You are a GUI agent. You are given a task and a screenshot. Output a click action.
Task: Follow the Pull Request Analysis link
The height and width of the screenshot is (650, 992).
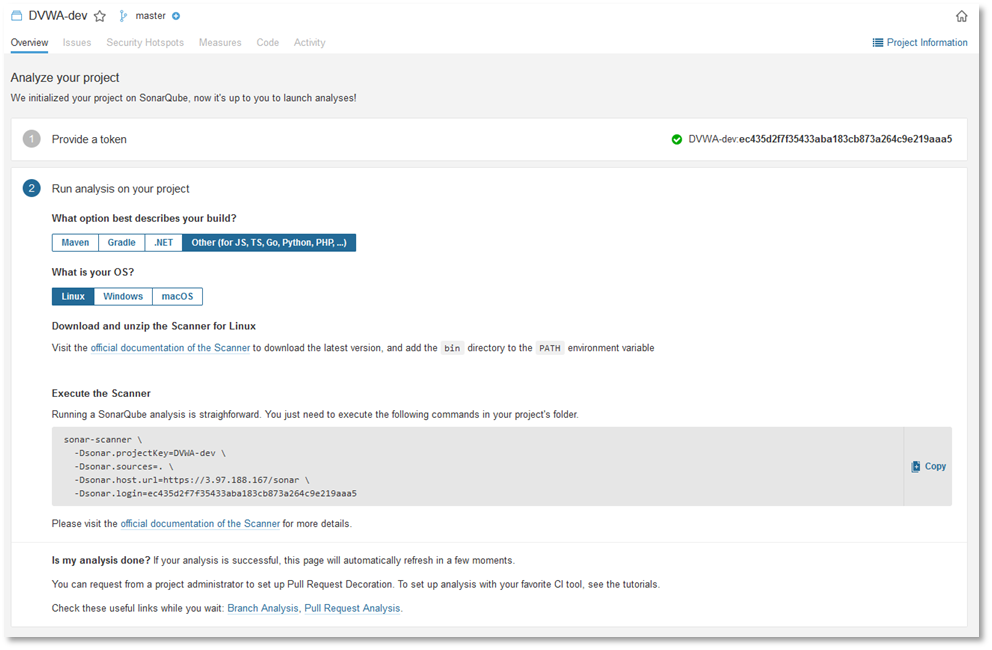click(352, 608)
